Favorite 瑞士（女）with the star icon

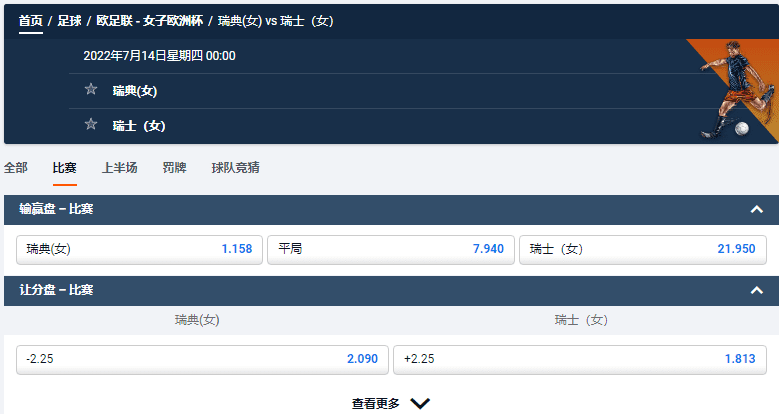point(91,124)
